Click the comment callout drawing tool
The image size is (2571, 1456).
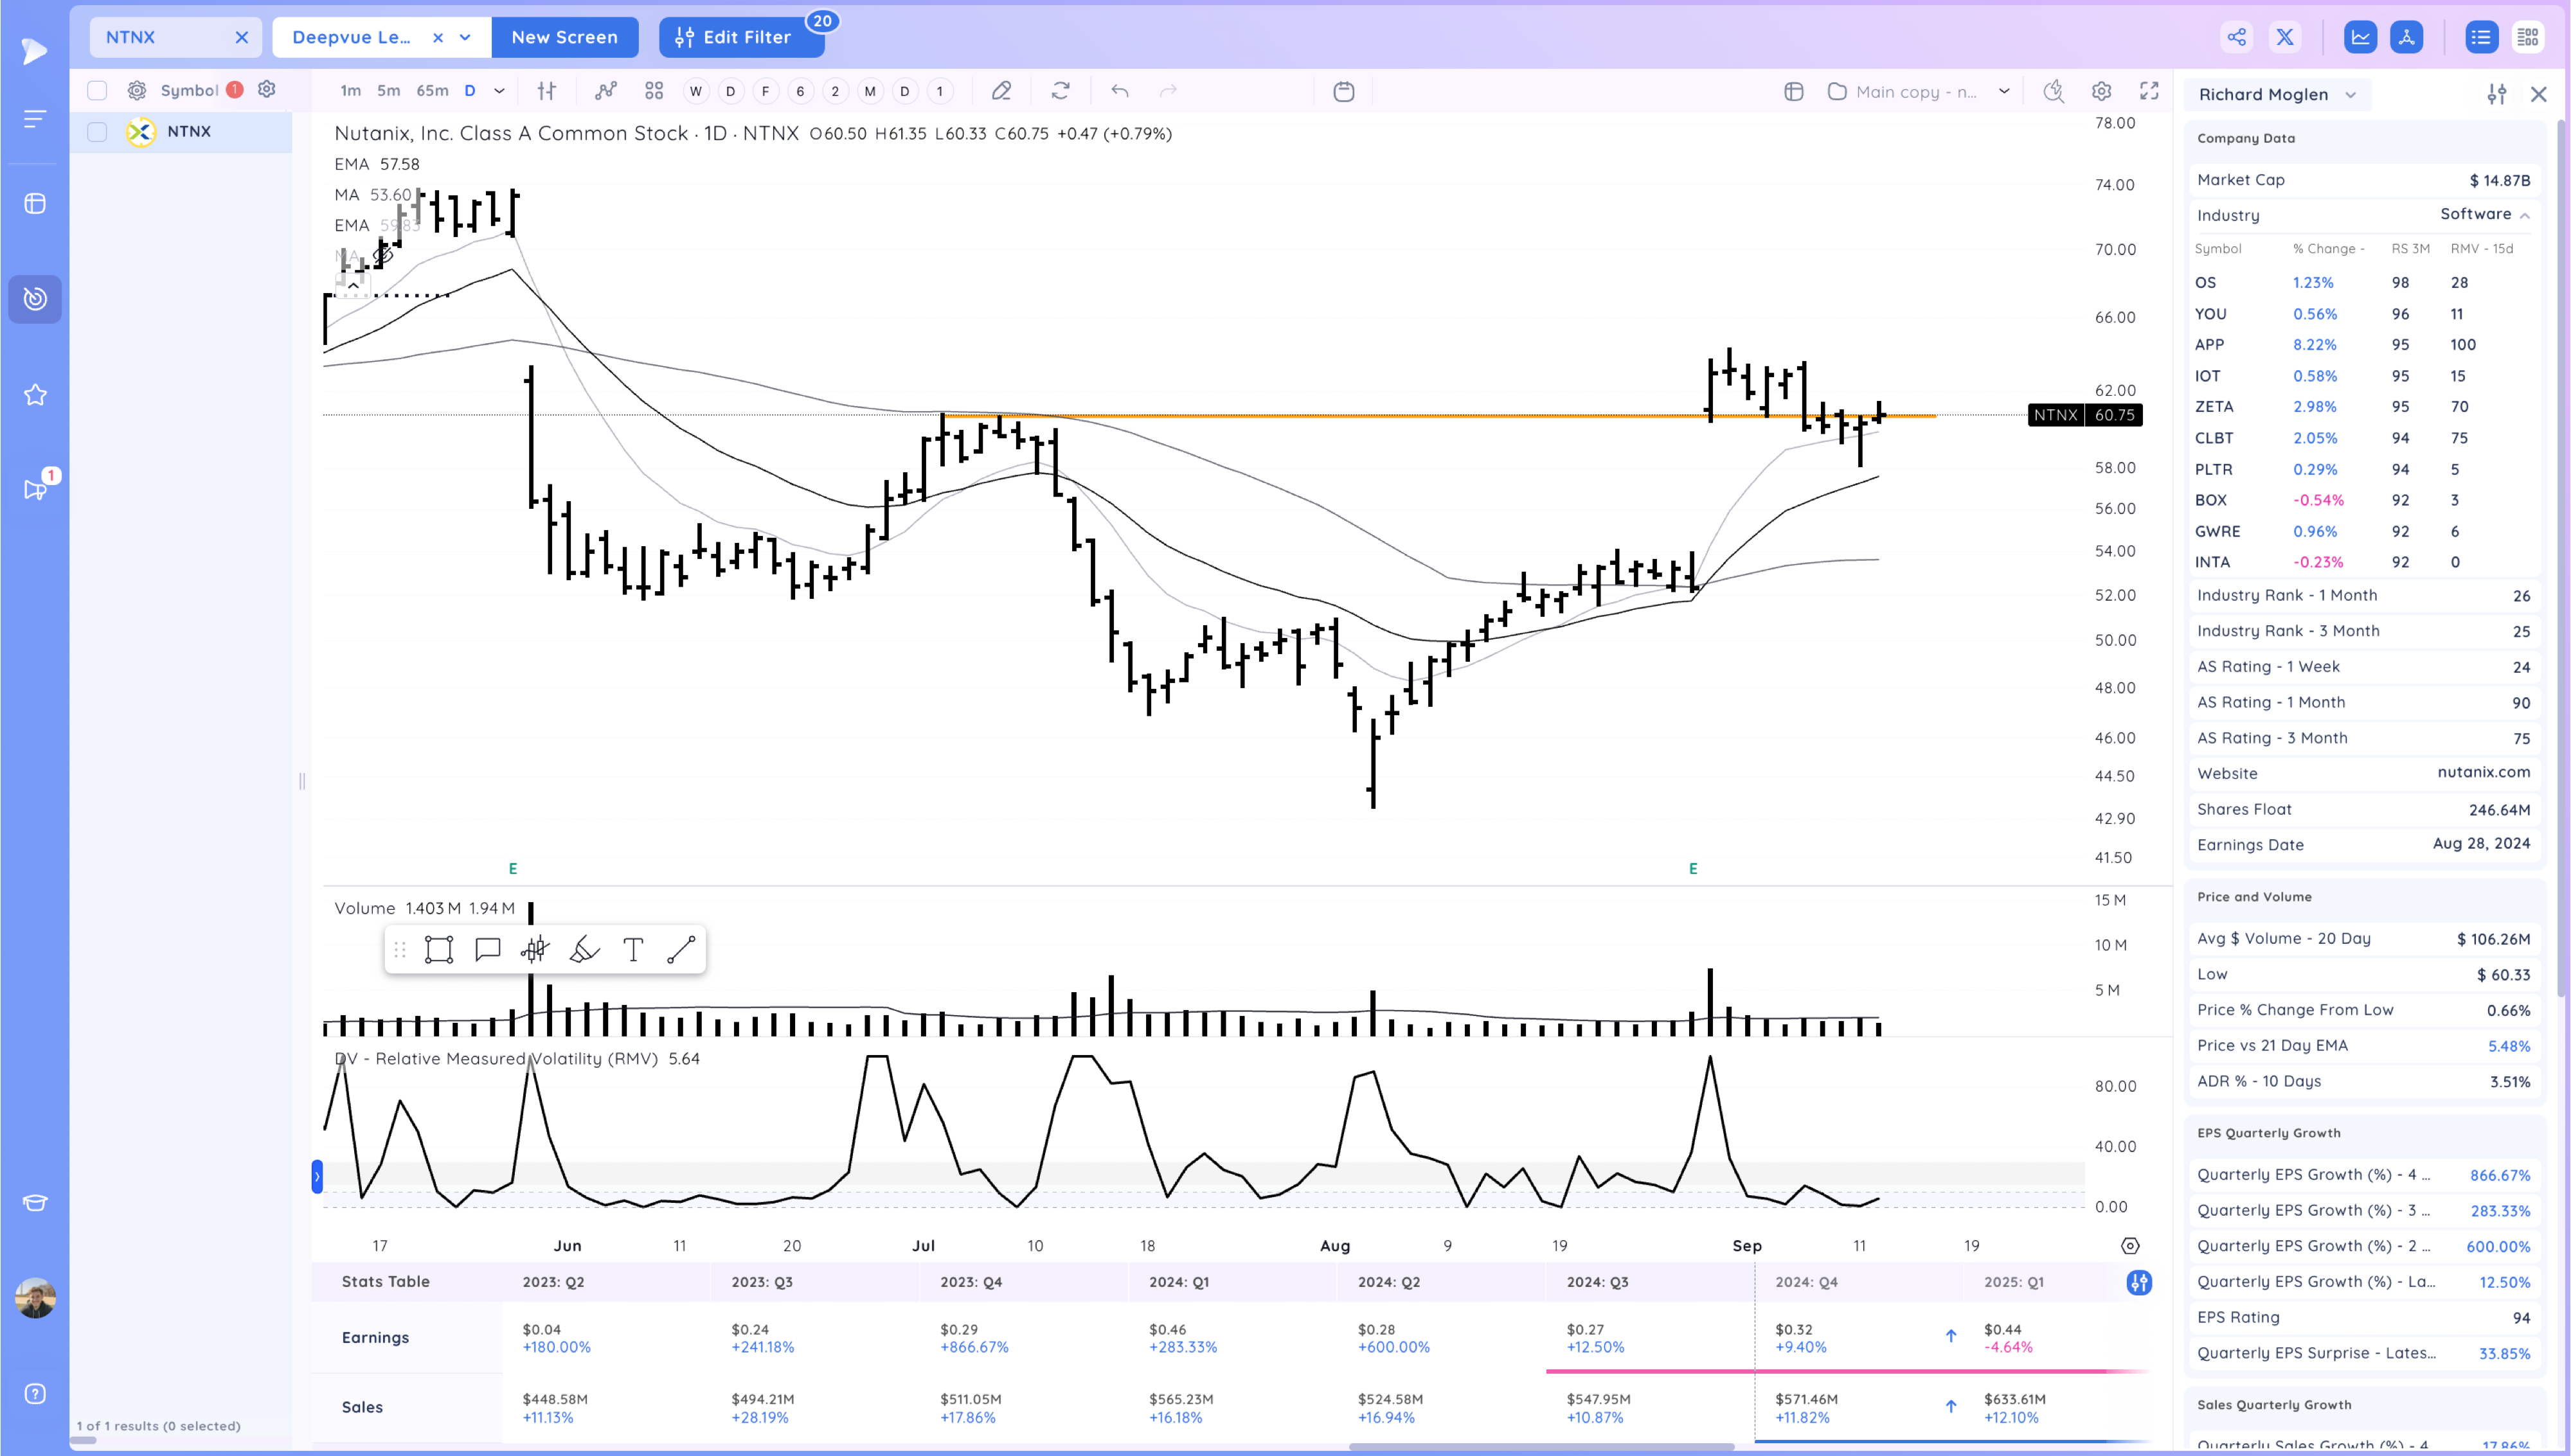[x=487, y=949]
